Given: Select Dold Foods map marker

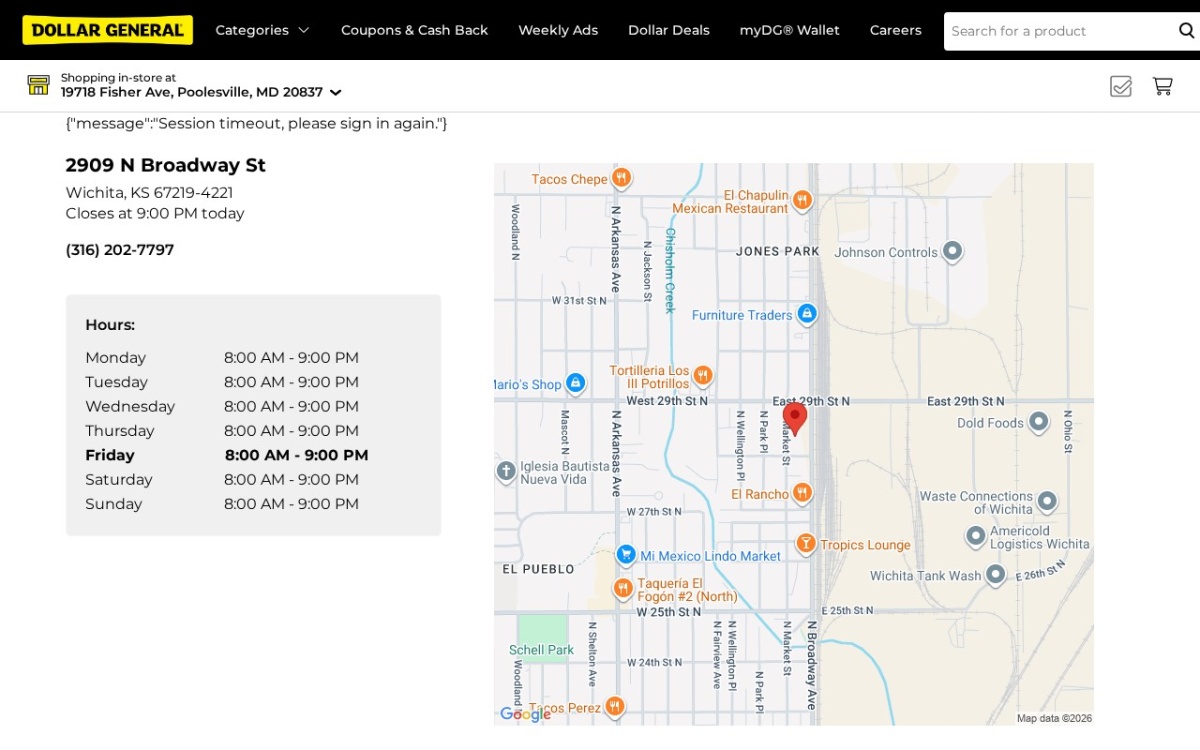Looking at the screenshot, I should (1038, 422).
